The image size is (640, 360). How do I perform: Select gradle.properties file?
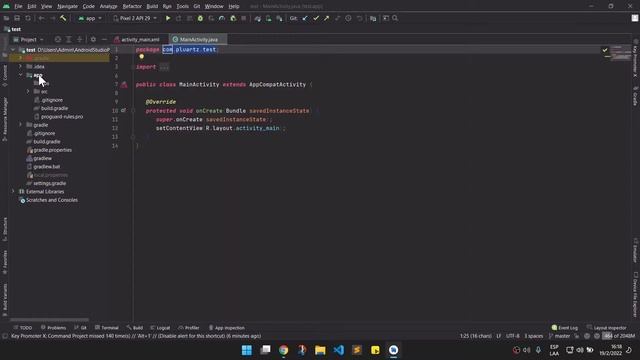pos(49,150)
